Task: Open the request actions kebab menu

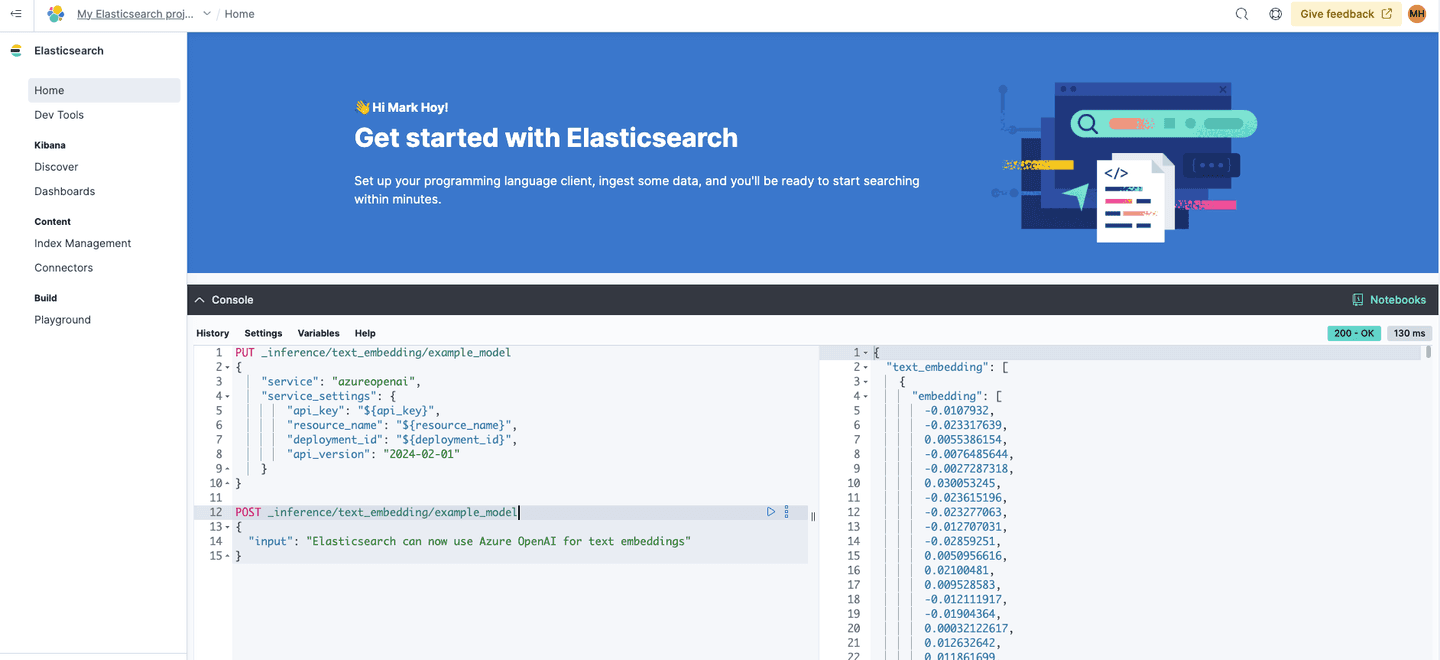Action: coord(786,511)
